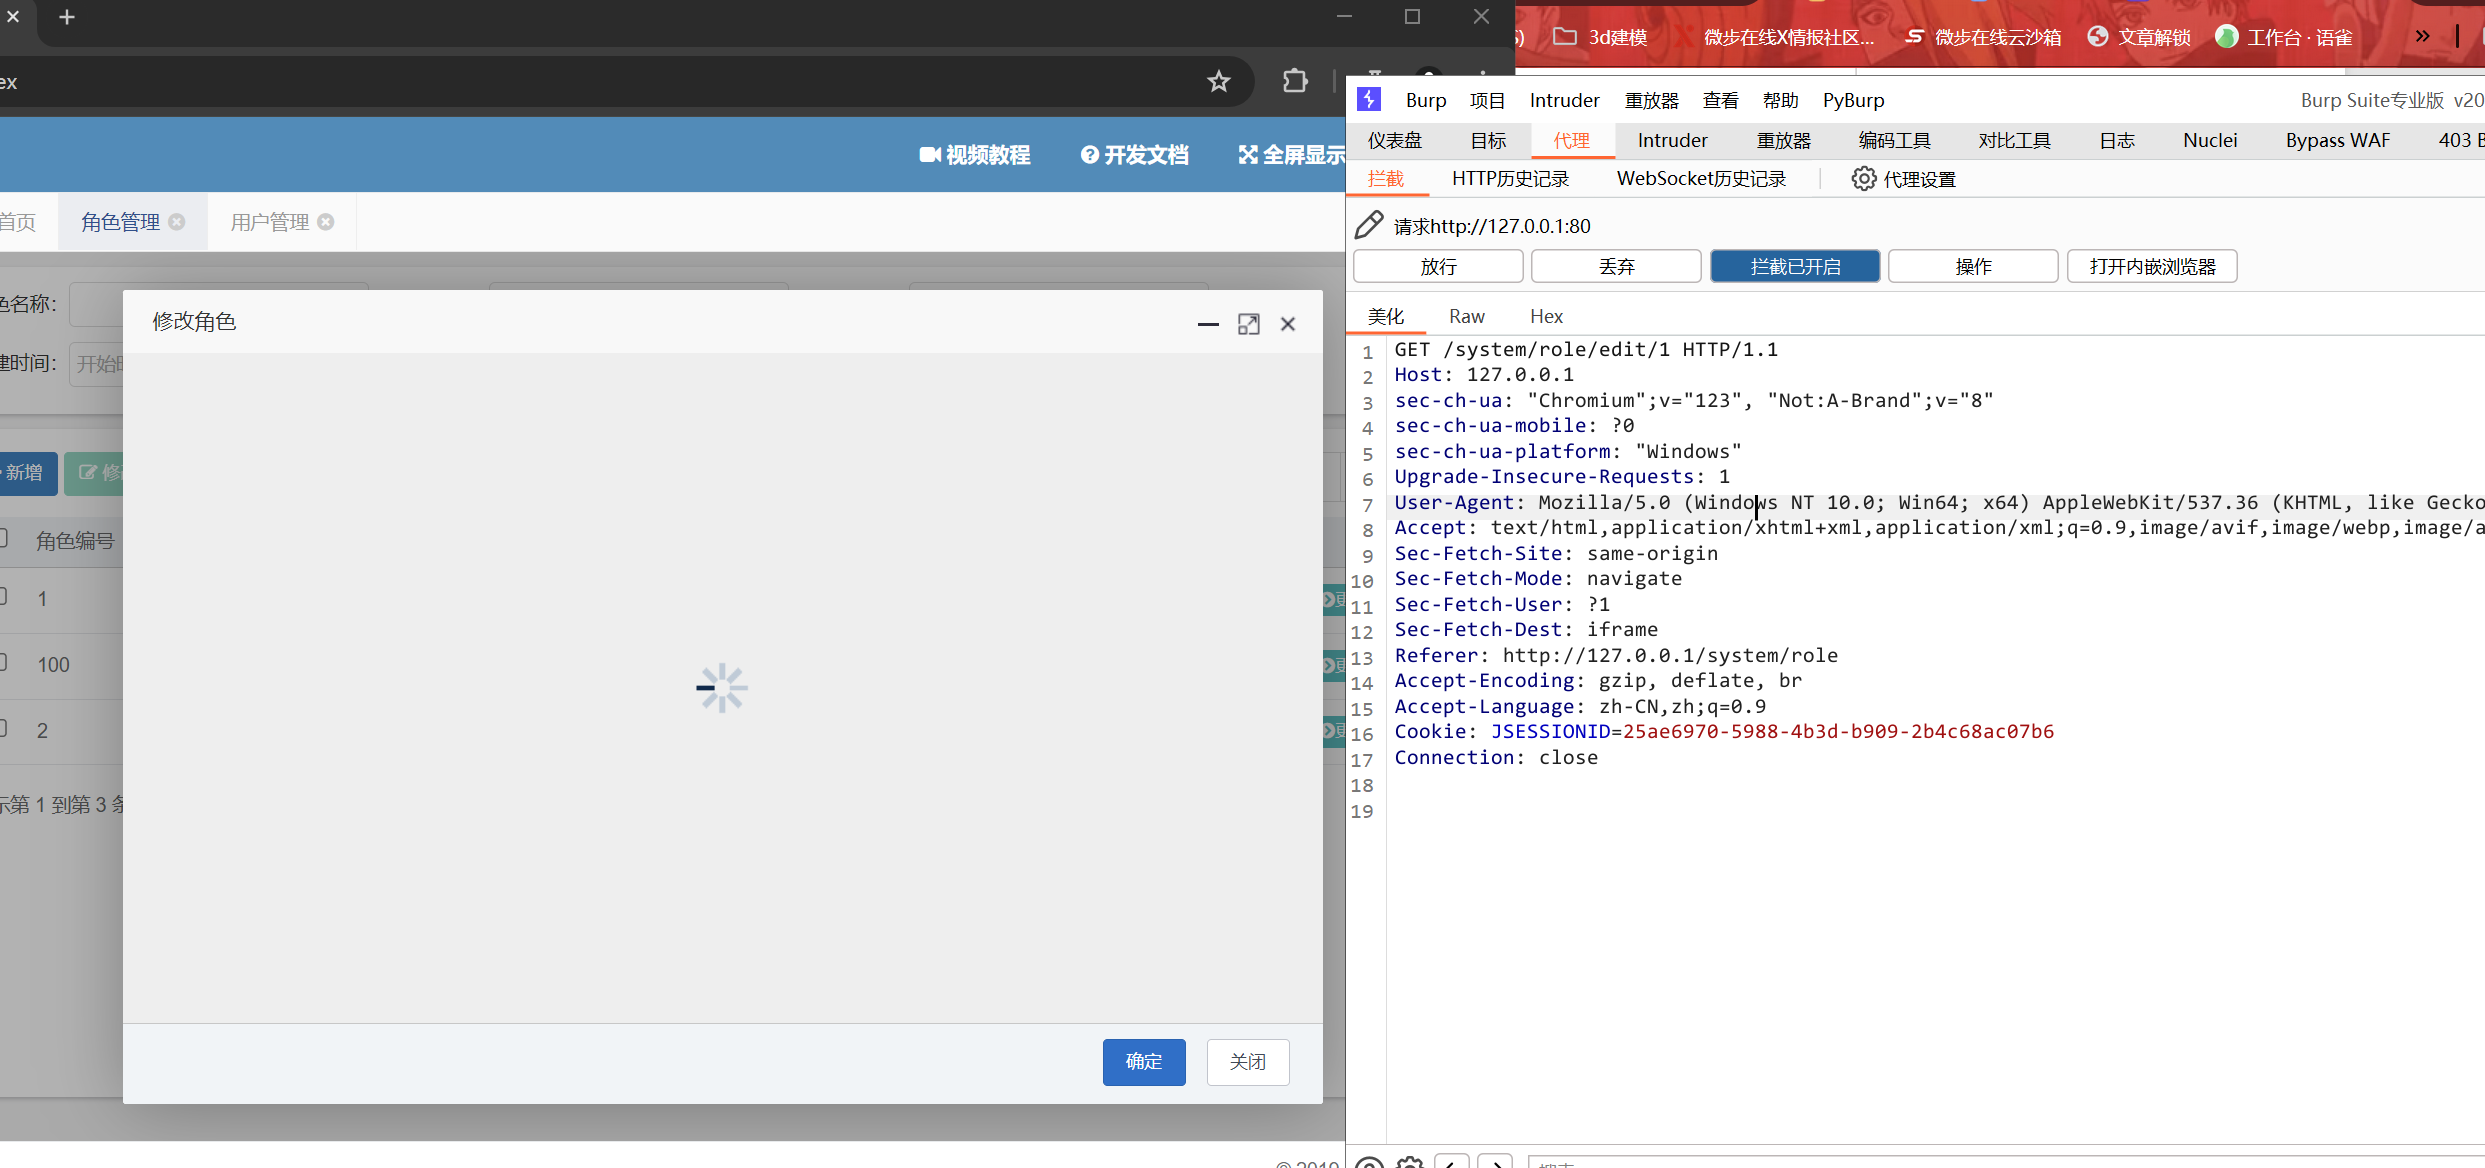Expand the bookmarks overflow chevron
This screenshot has width=2485, height=1168.
pyautogui.click(x=2422, y=37)
